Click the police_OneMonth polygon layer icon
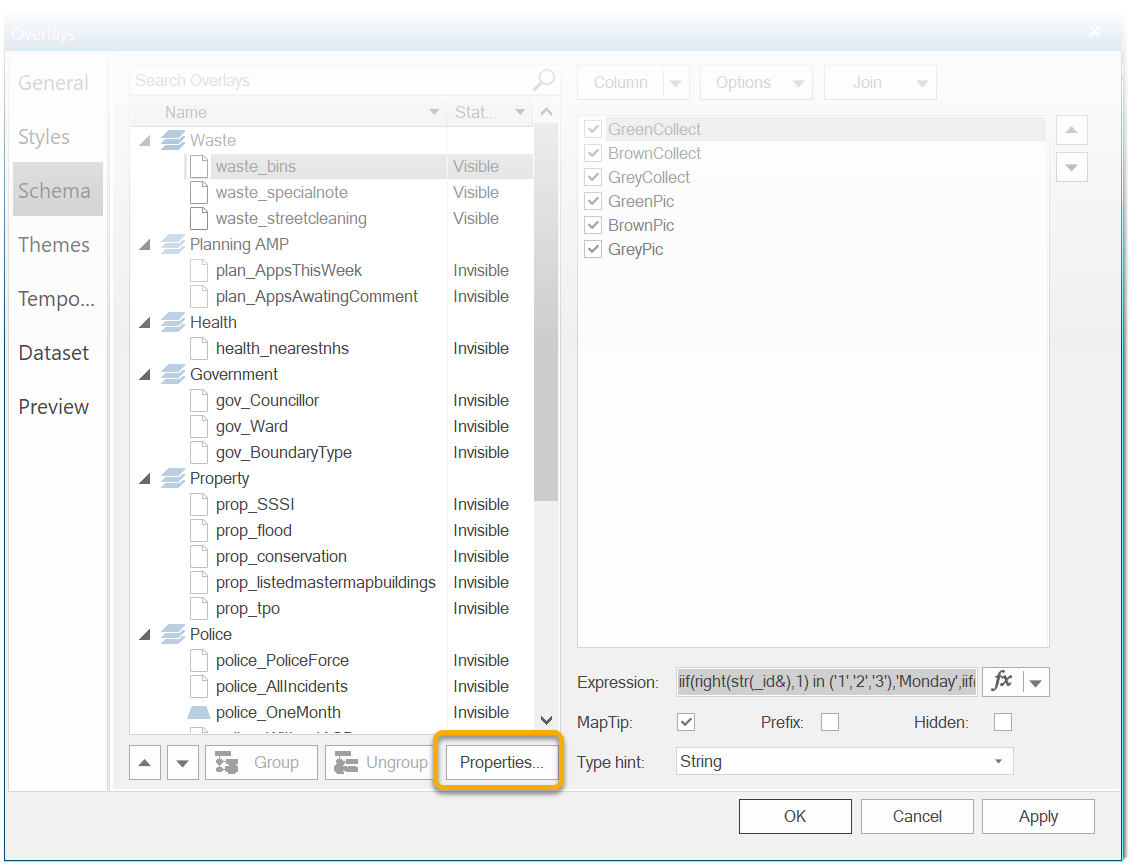The height and width of the screenshot is (867, 1138). click(x=199, y=713)
